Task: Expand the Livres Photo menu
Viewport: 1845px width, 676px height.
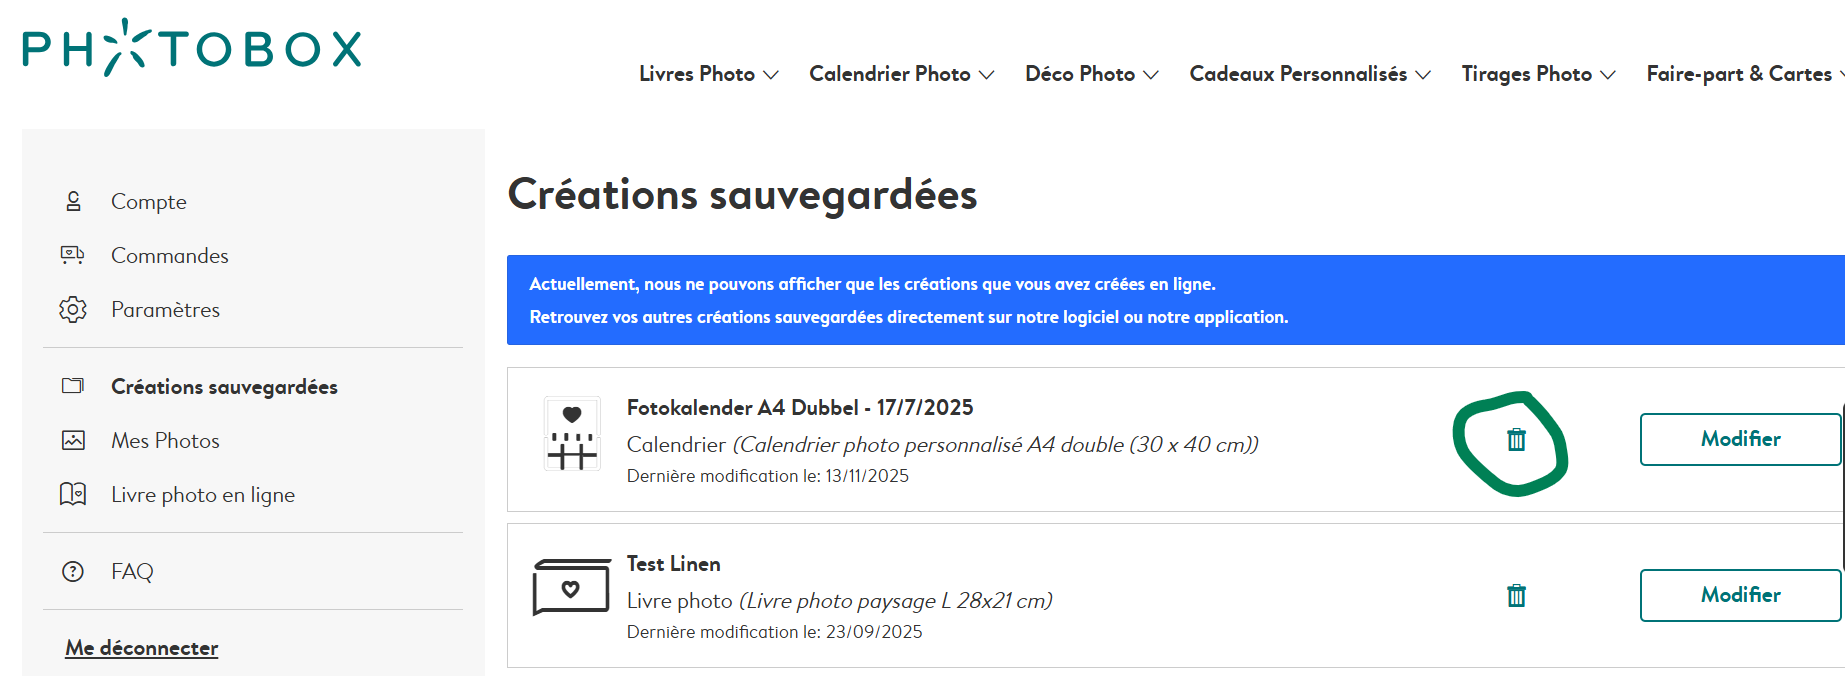Action: (x=708, y=74)
